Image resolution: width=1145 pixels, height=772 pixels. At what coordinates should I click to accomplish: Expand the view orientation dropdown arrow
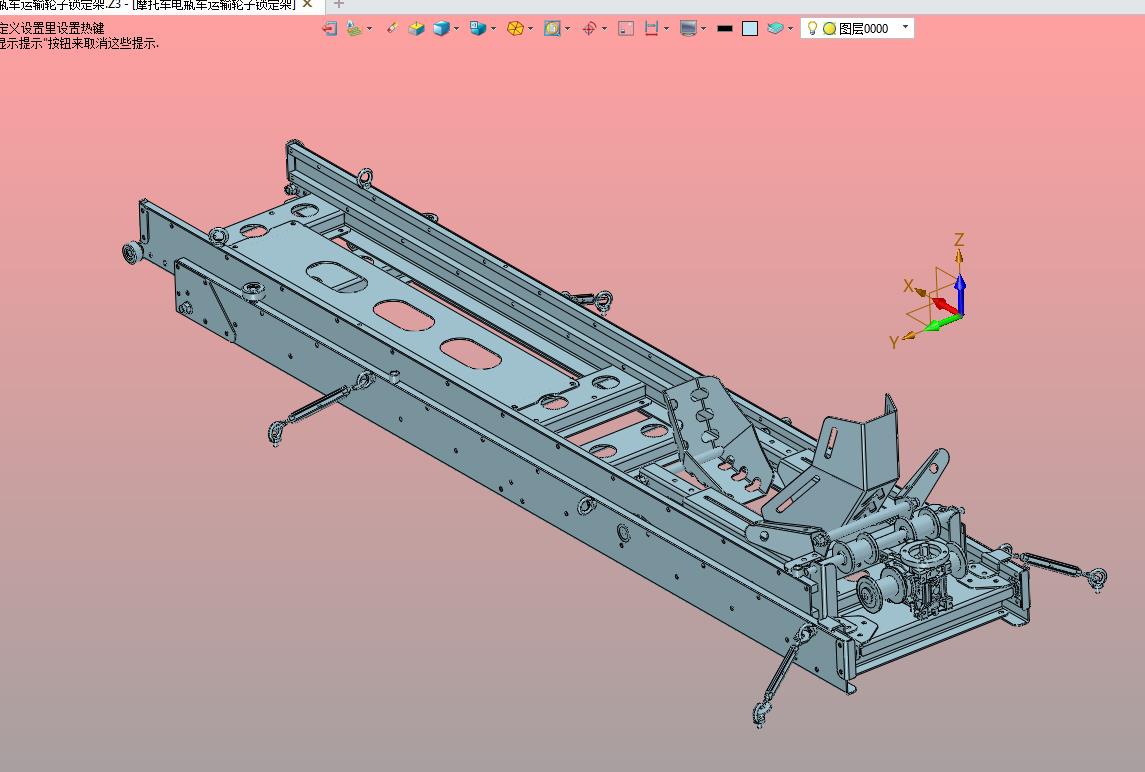494,28
